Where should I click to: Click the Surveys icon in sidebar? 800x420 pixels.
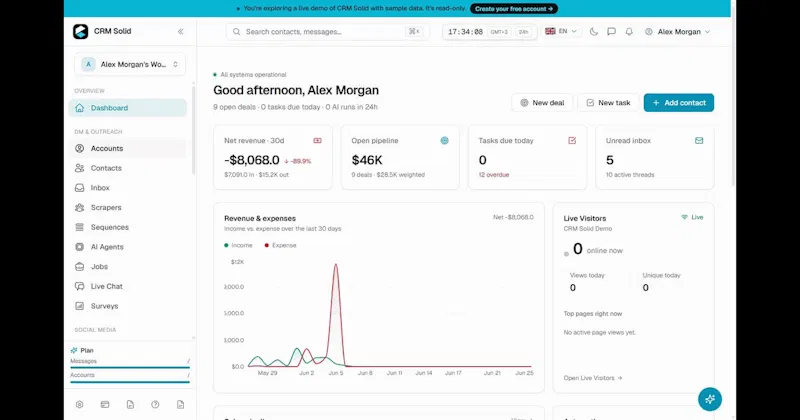pyautogui.click(x=80, y=306)
